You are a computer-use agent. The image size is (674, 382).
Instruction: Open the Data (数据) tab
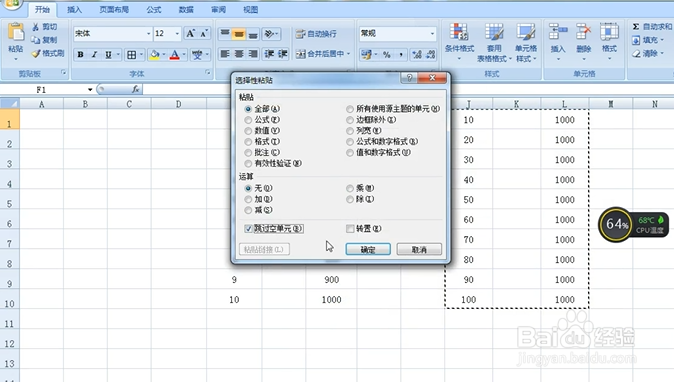(186, 9)
